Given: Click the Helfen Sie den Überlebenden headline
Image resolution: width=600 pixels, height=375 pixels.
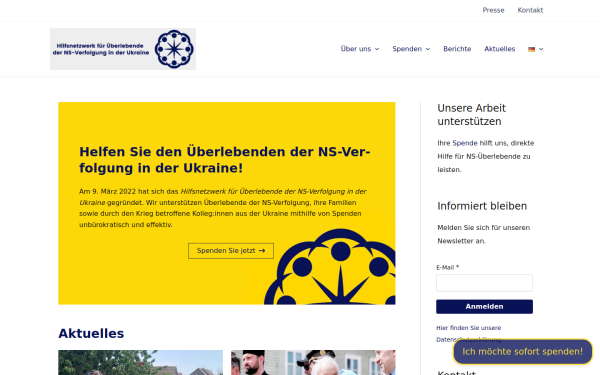Looking at the screenshot, I should [x=225, y=160].
